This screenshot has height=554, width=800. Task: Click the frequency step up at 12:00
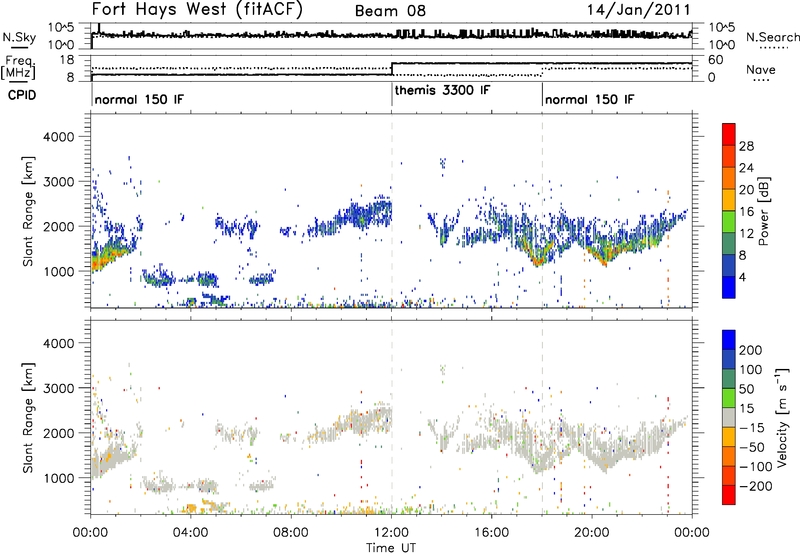point(391,69)
